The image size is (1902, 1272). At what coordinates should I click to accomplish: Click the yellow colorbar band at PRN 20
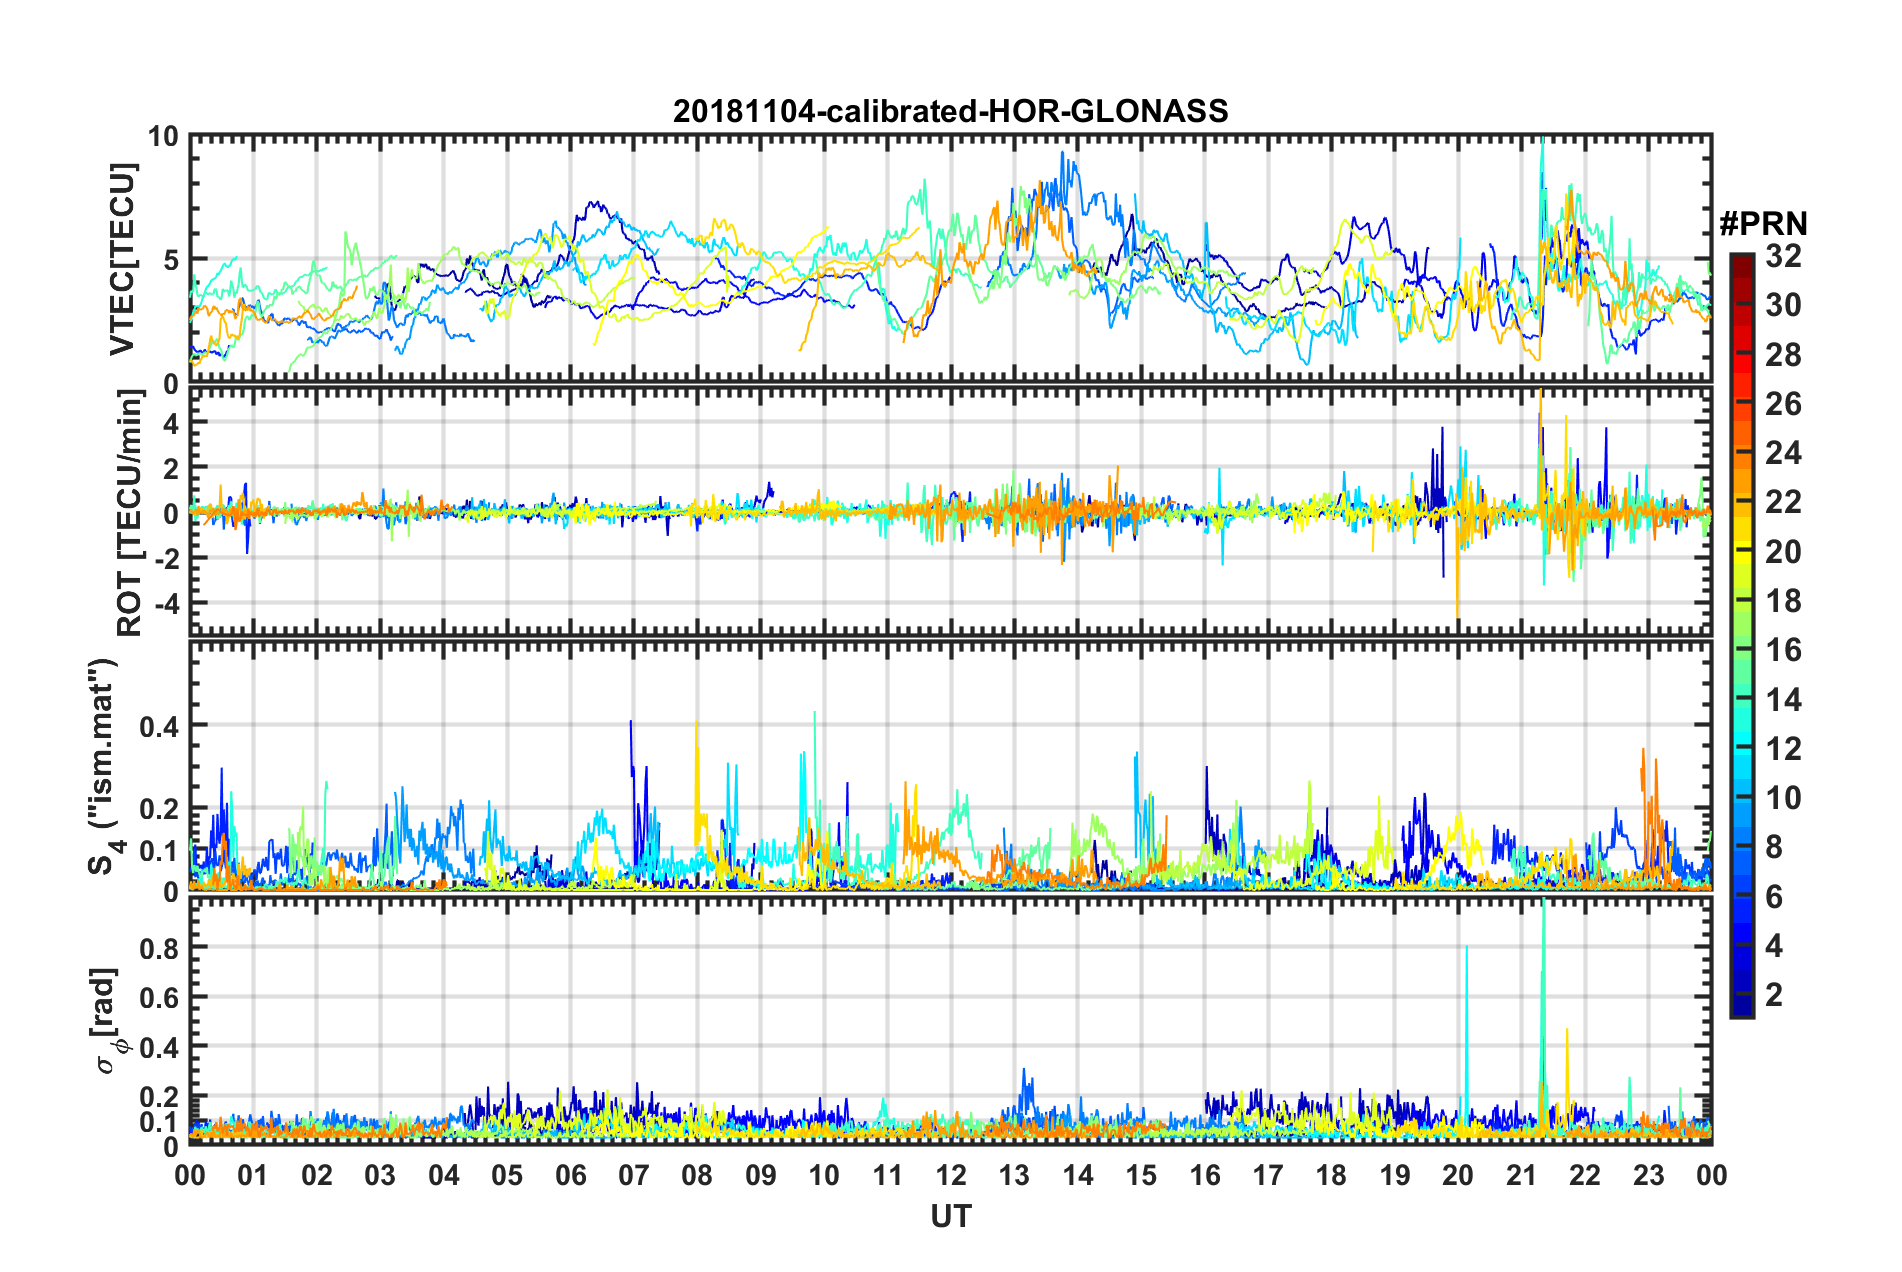(x=1741, y=551)
